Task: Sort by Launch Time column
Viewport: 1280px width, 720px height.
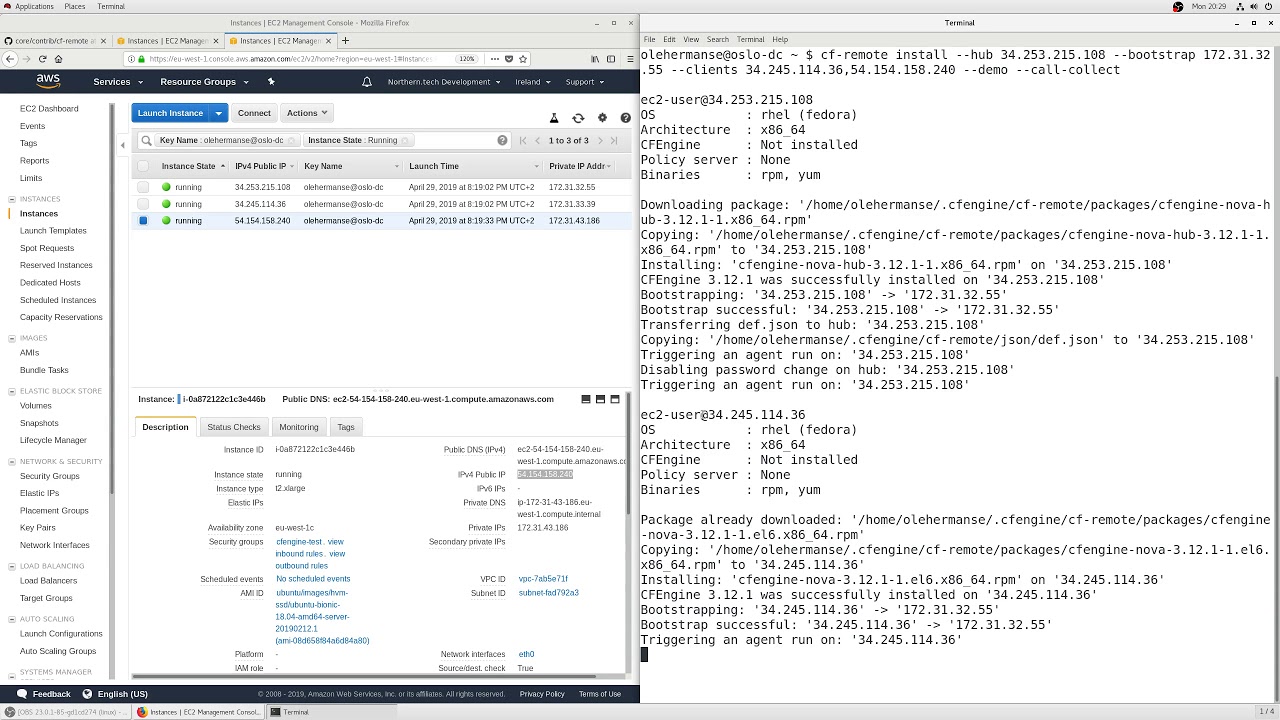Action: (434, 166)
